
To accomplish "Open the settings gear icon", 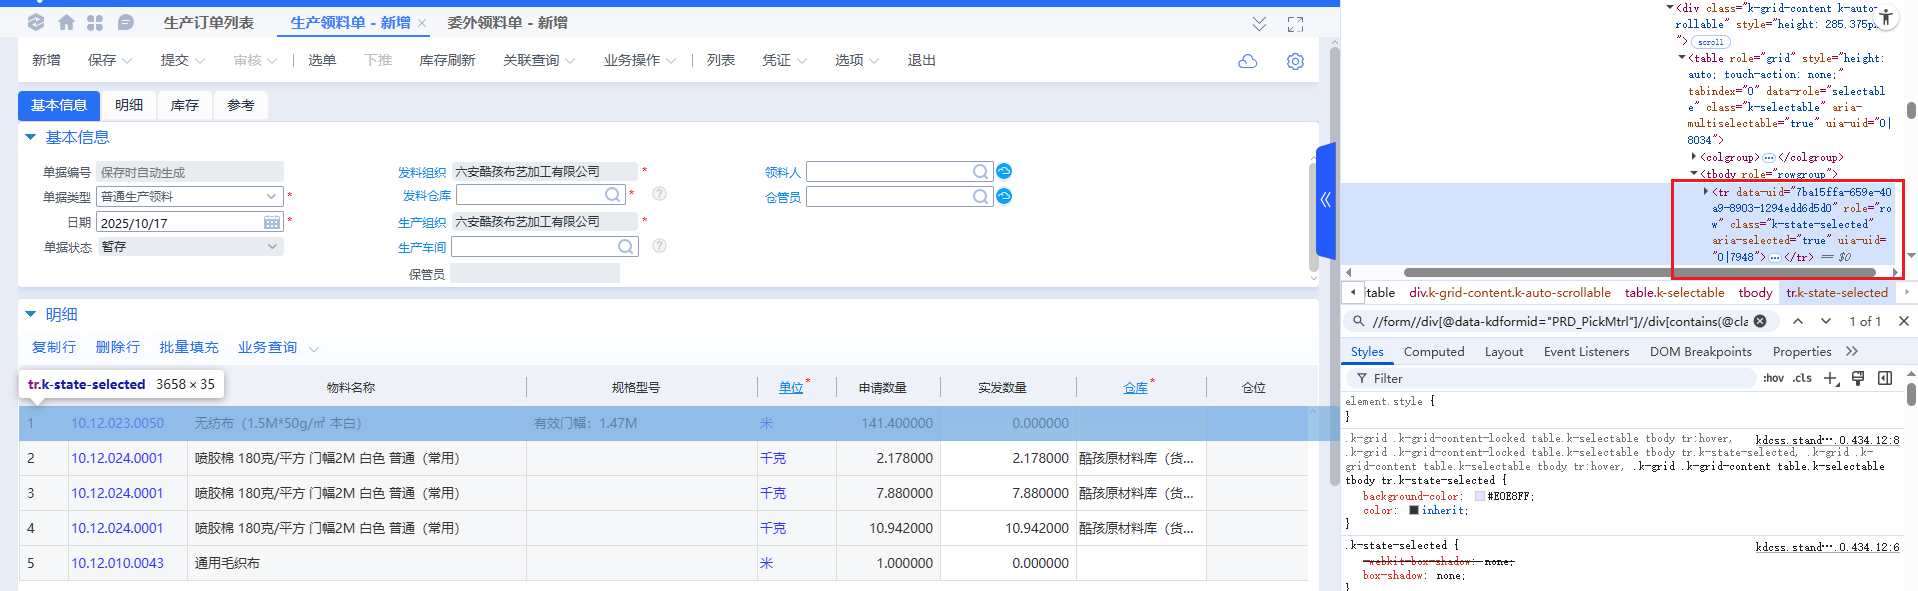I will point(1295,61).
